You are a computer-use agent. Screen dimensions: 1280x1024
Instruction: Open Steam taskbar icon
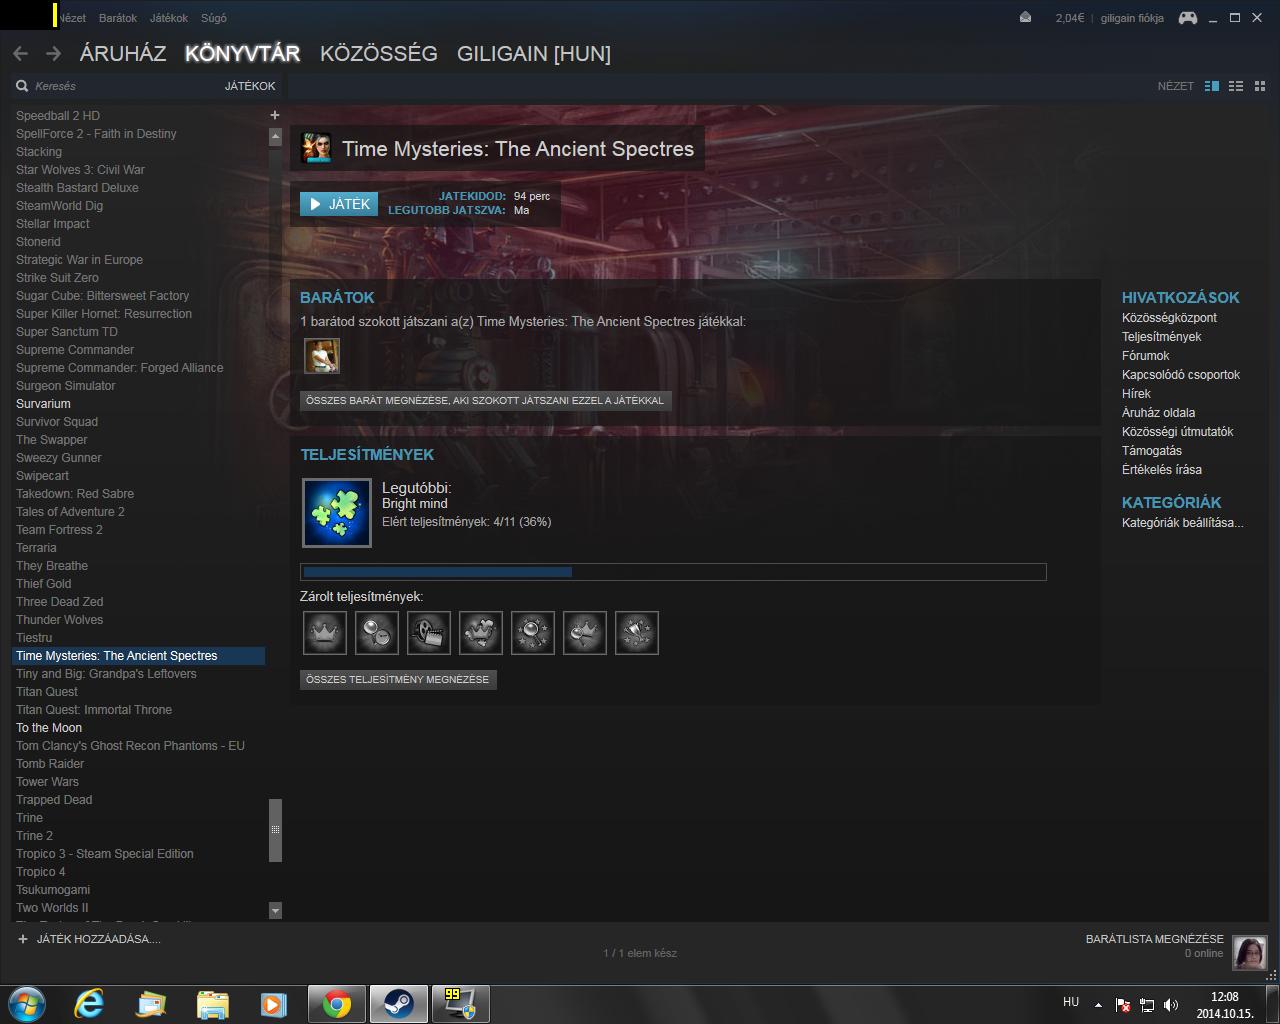[x=399, y=1004]
